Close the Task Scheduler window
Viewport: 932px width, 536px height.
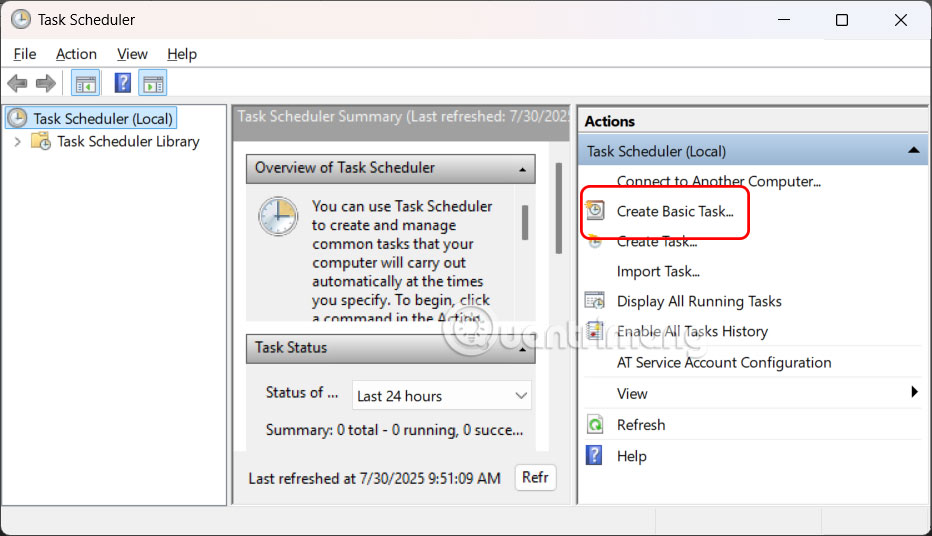click(900, 20)
